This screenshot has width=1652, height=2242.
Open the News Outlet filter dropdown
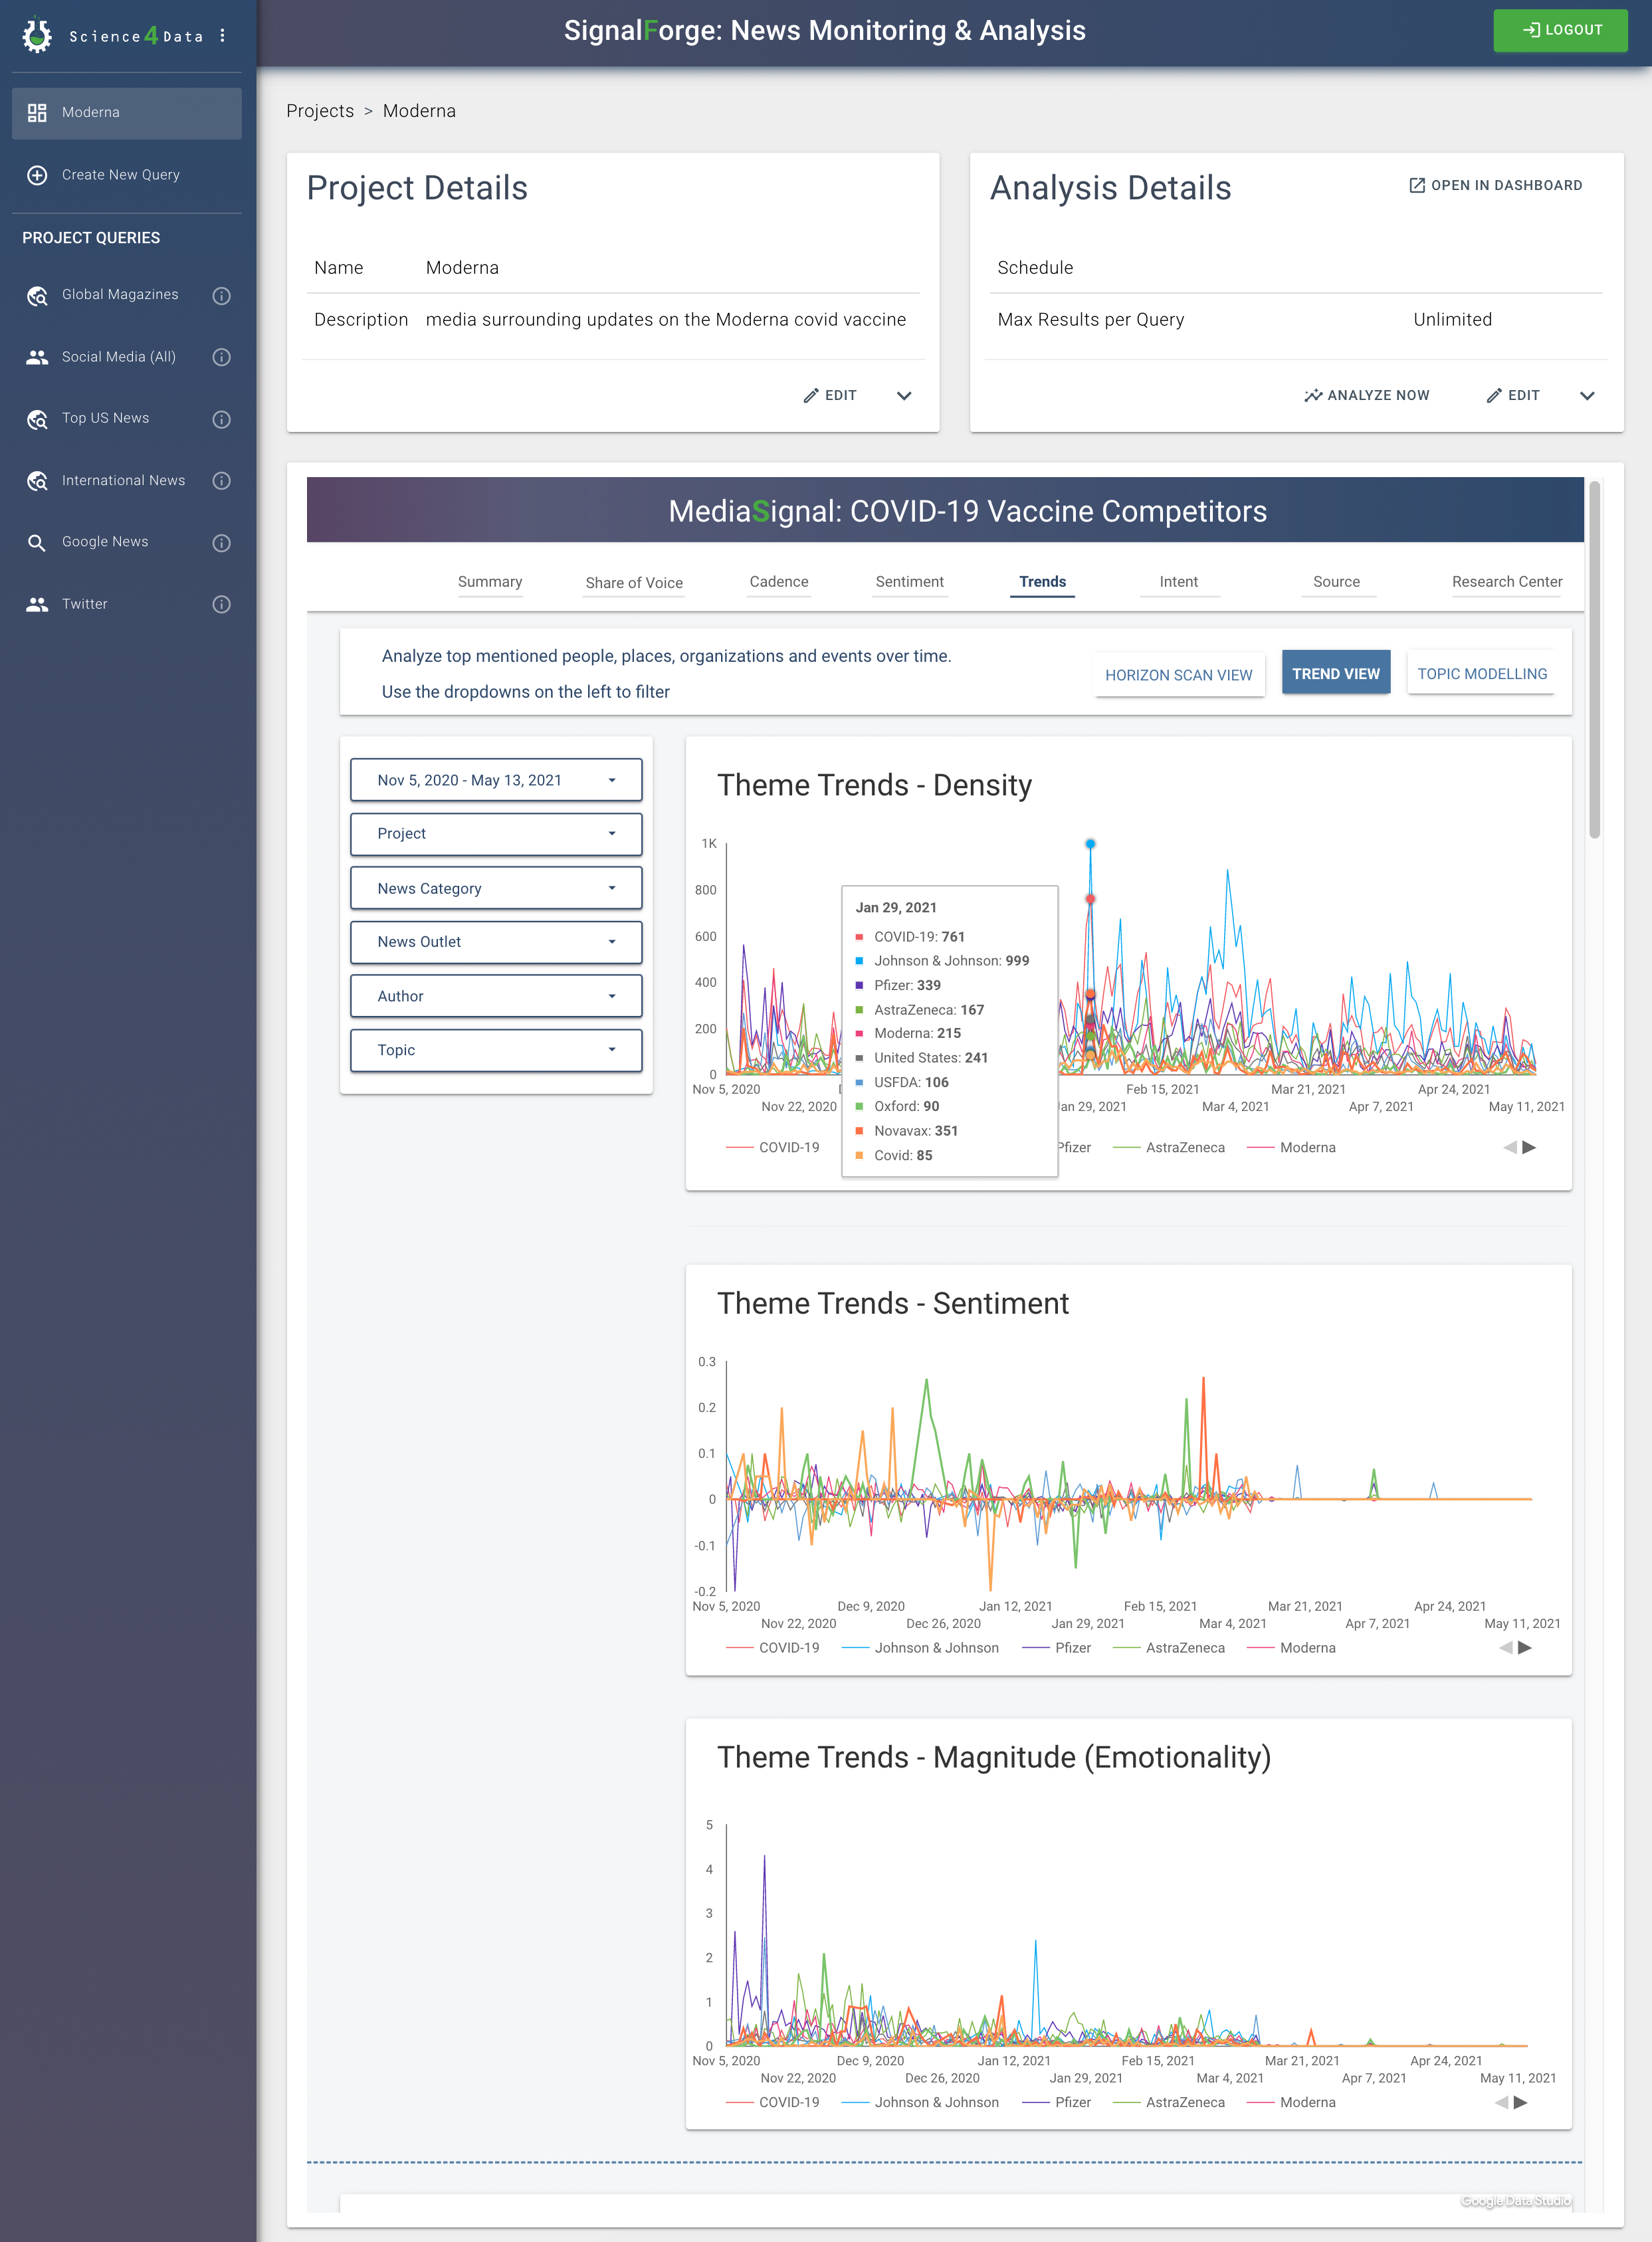(496, 942)
